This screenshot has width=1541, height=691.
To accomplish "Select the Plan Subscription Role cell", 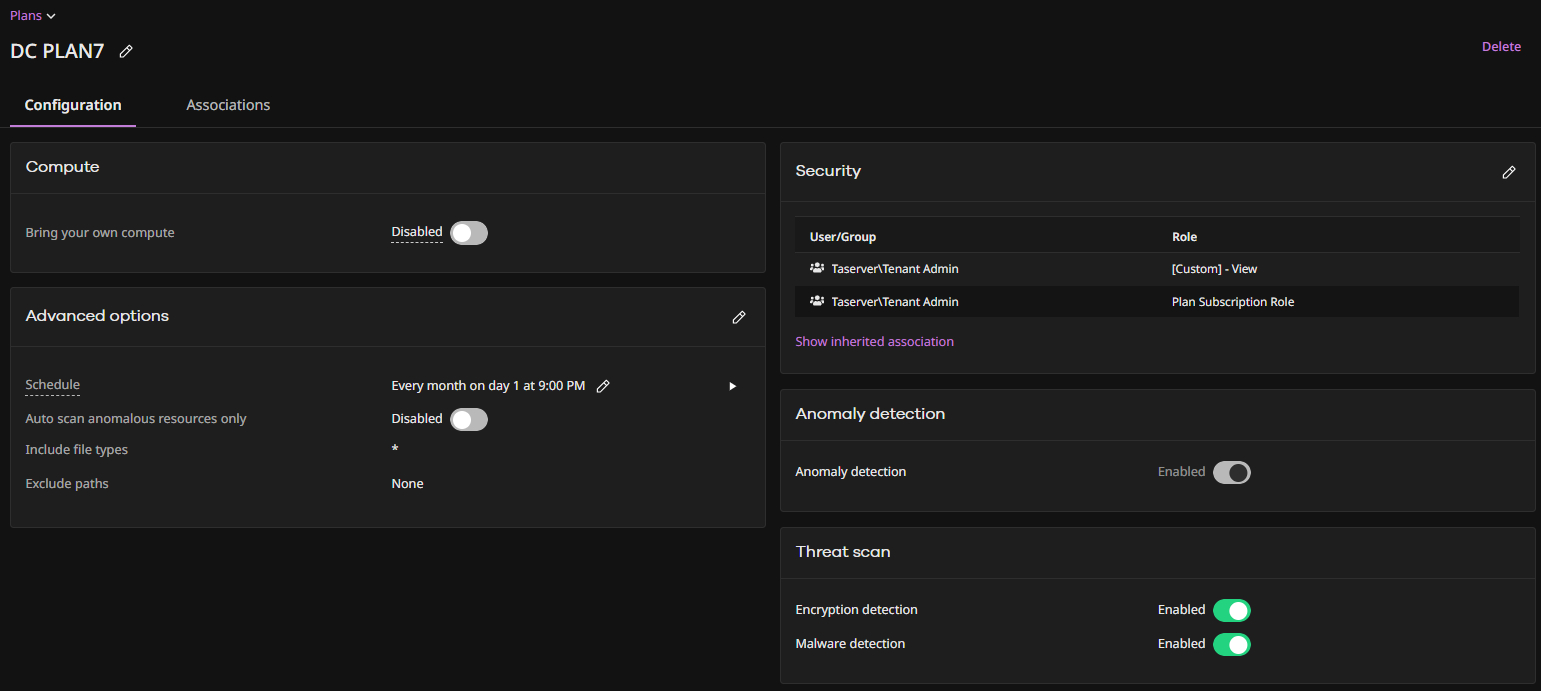I will pos(1233,302).
